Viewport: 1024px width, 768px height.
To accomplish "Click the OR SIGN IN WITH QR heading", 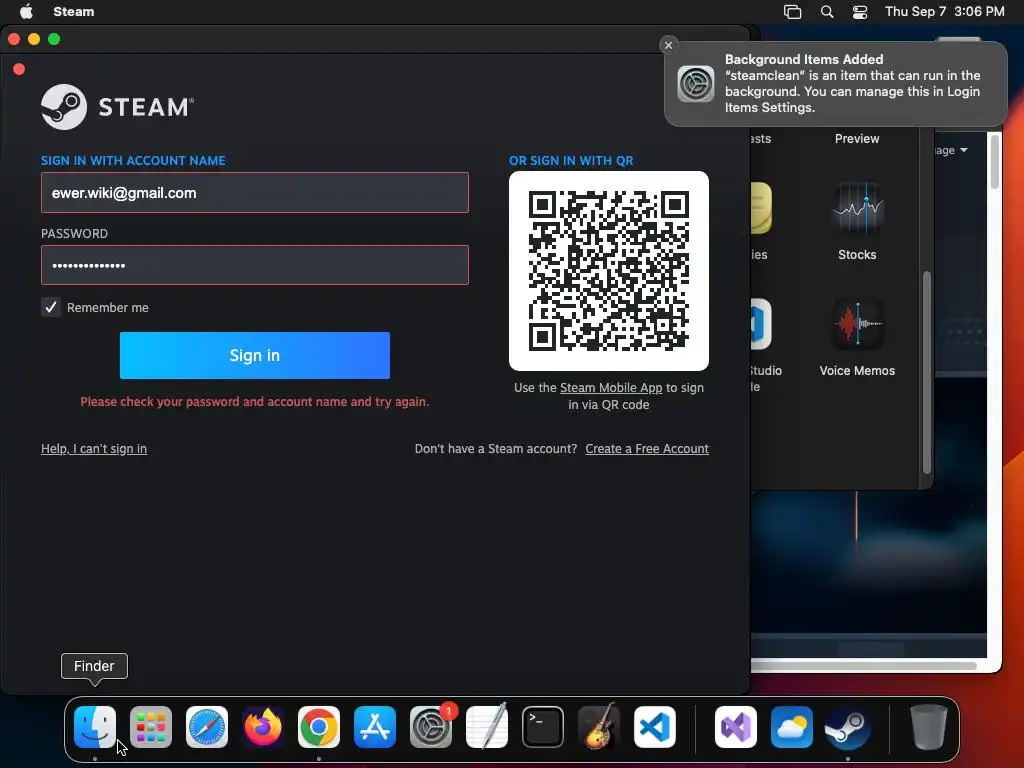I will point(571,161).
